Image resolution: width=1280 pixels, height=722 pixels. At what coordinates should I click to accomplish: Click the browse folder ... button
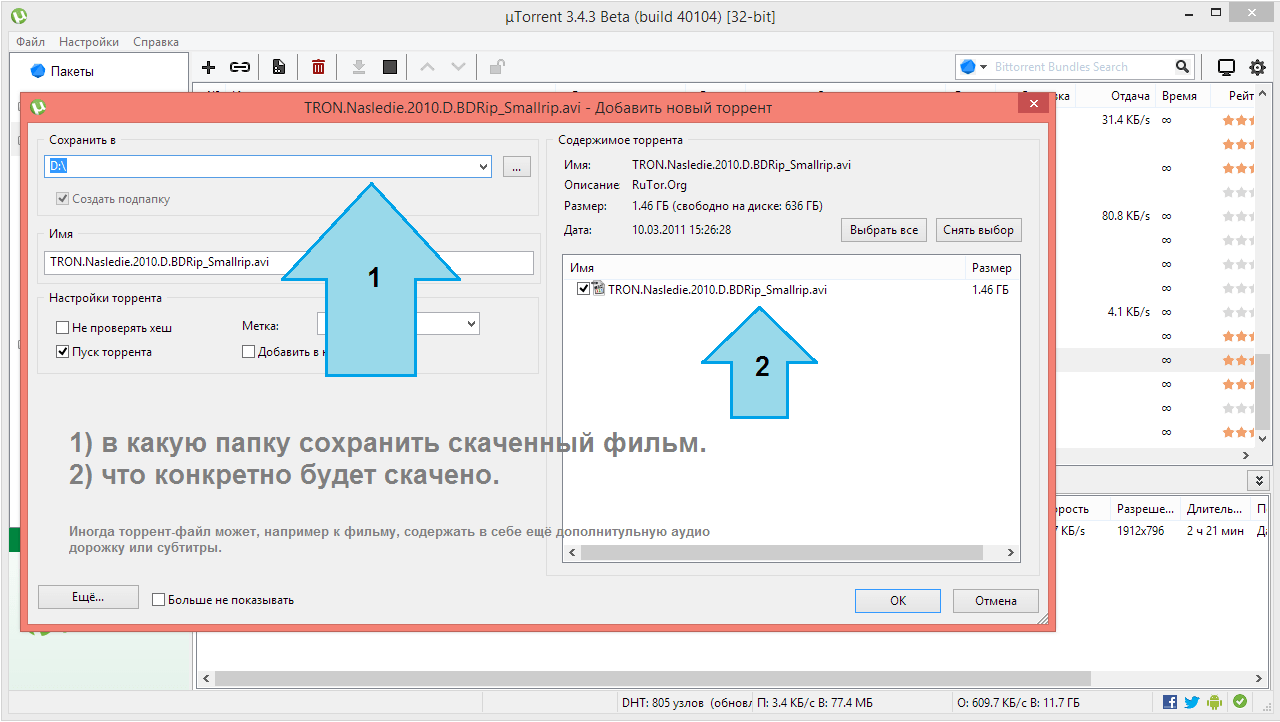pyautogui.click(x=516, y=167)
